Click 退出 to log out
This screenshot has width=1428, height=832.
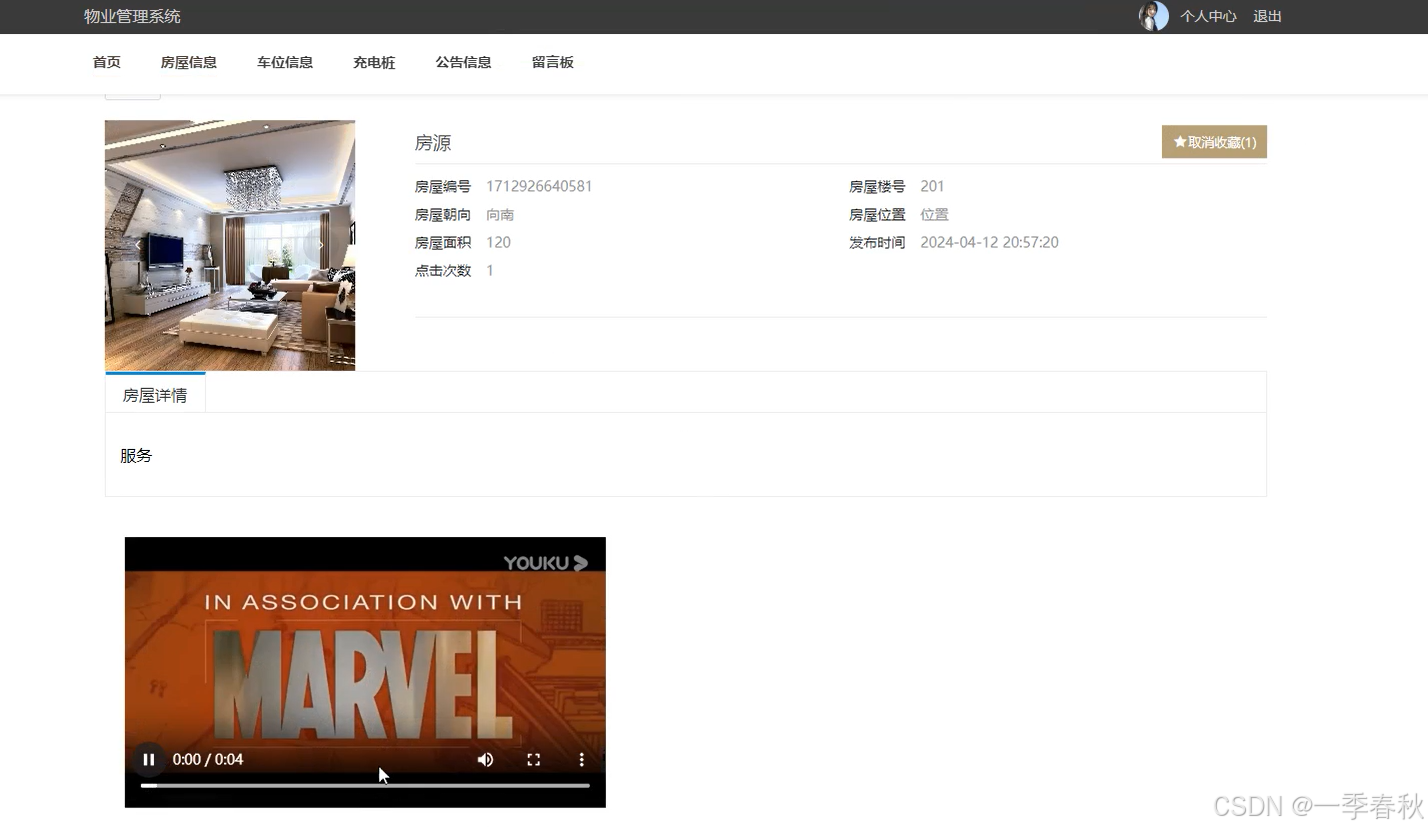click(x=1267, y=16)
